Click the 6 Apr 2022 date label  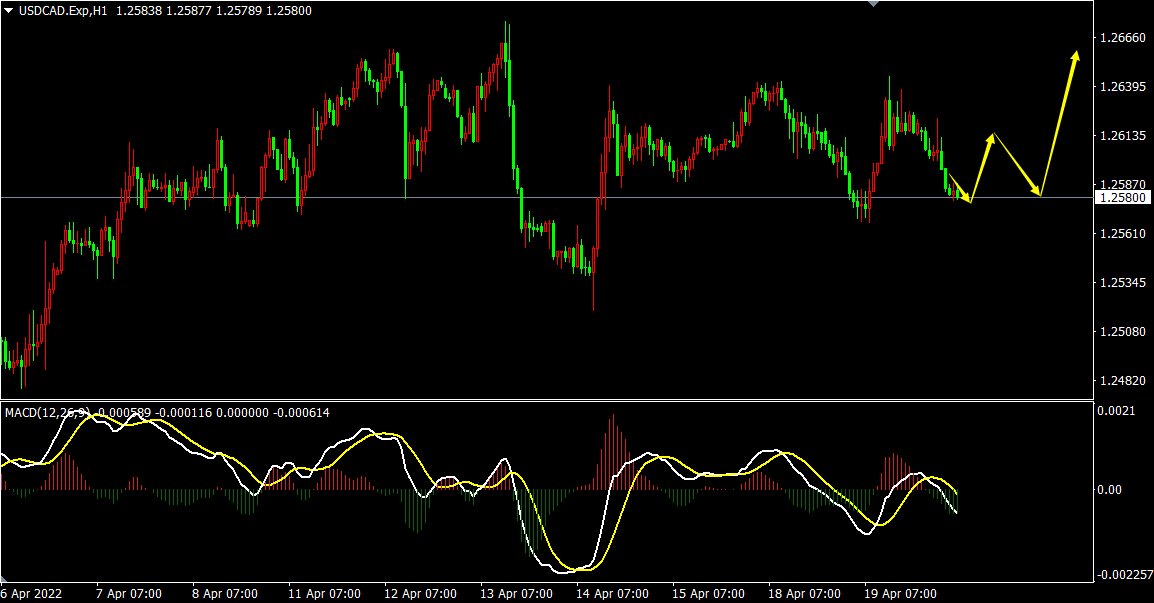32,593
